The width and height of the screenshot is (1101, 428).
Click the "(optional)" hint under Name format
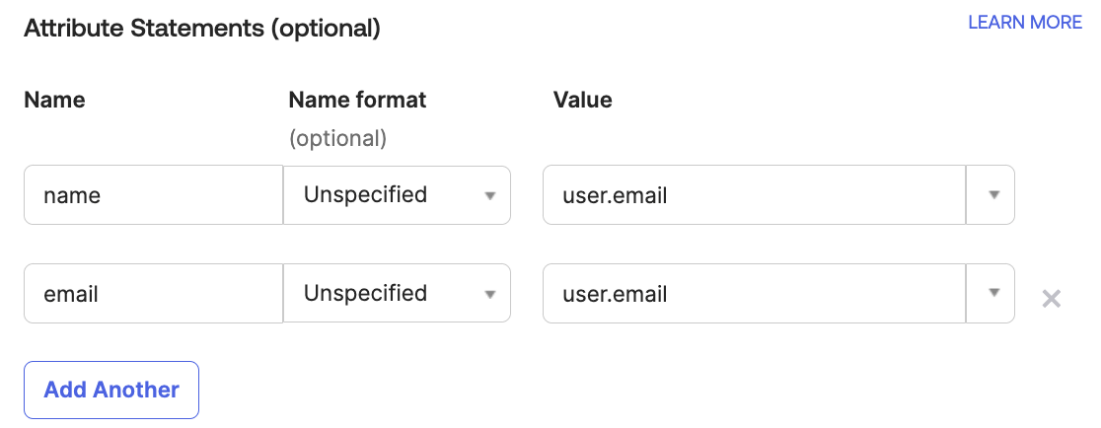click(337, 138)
